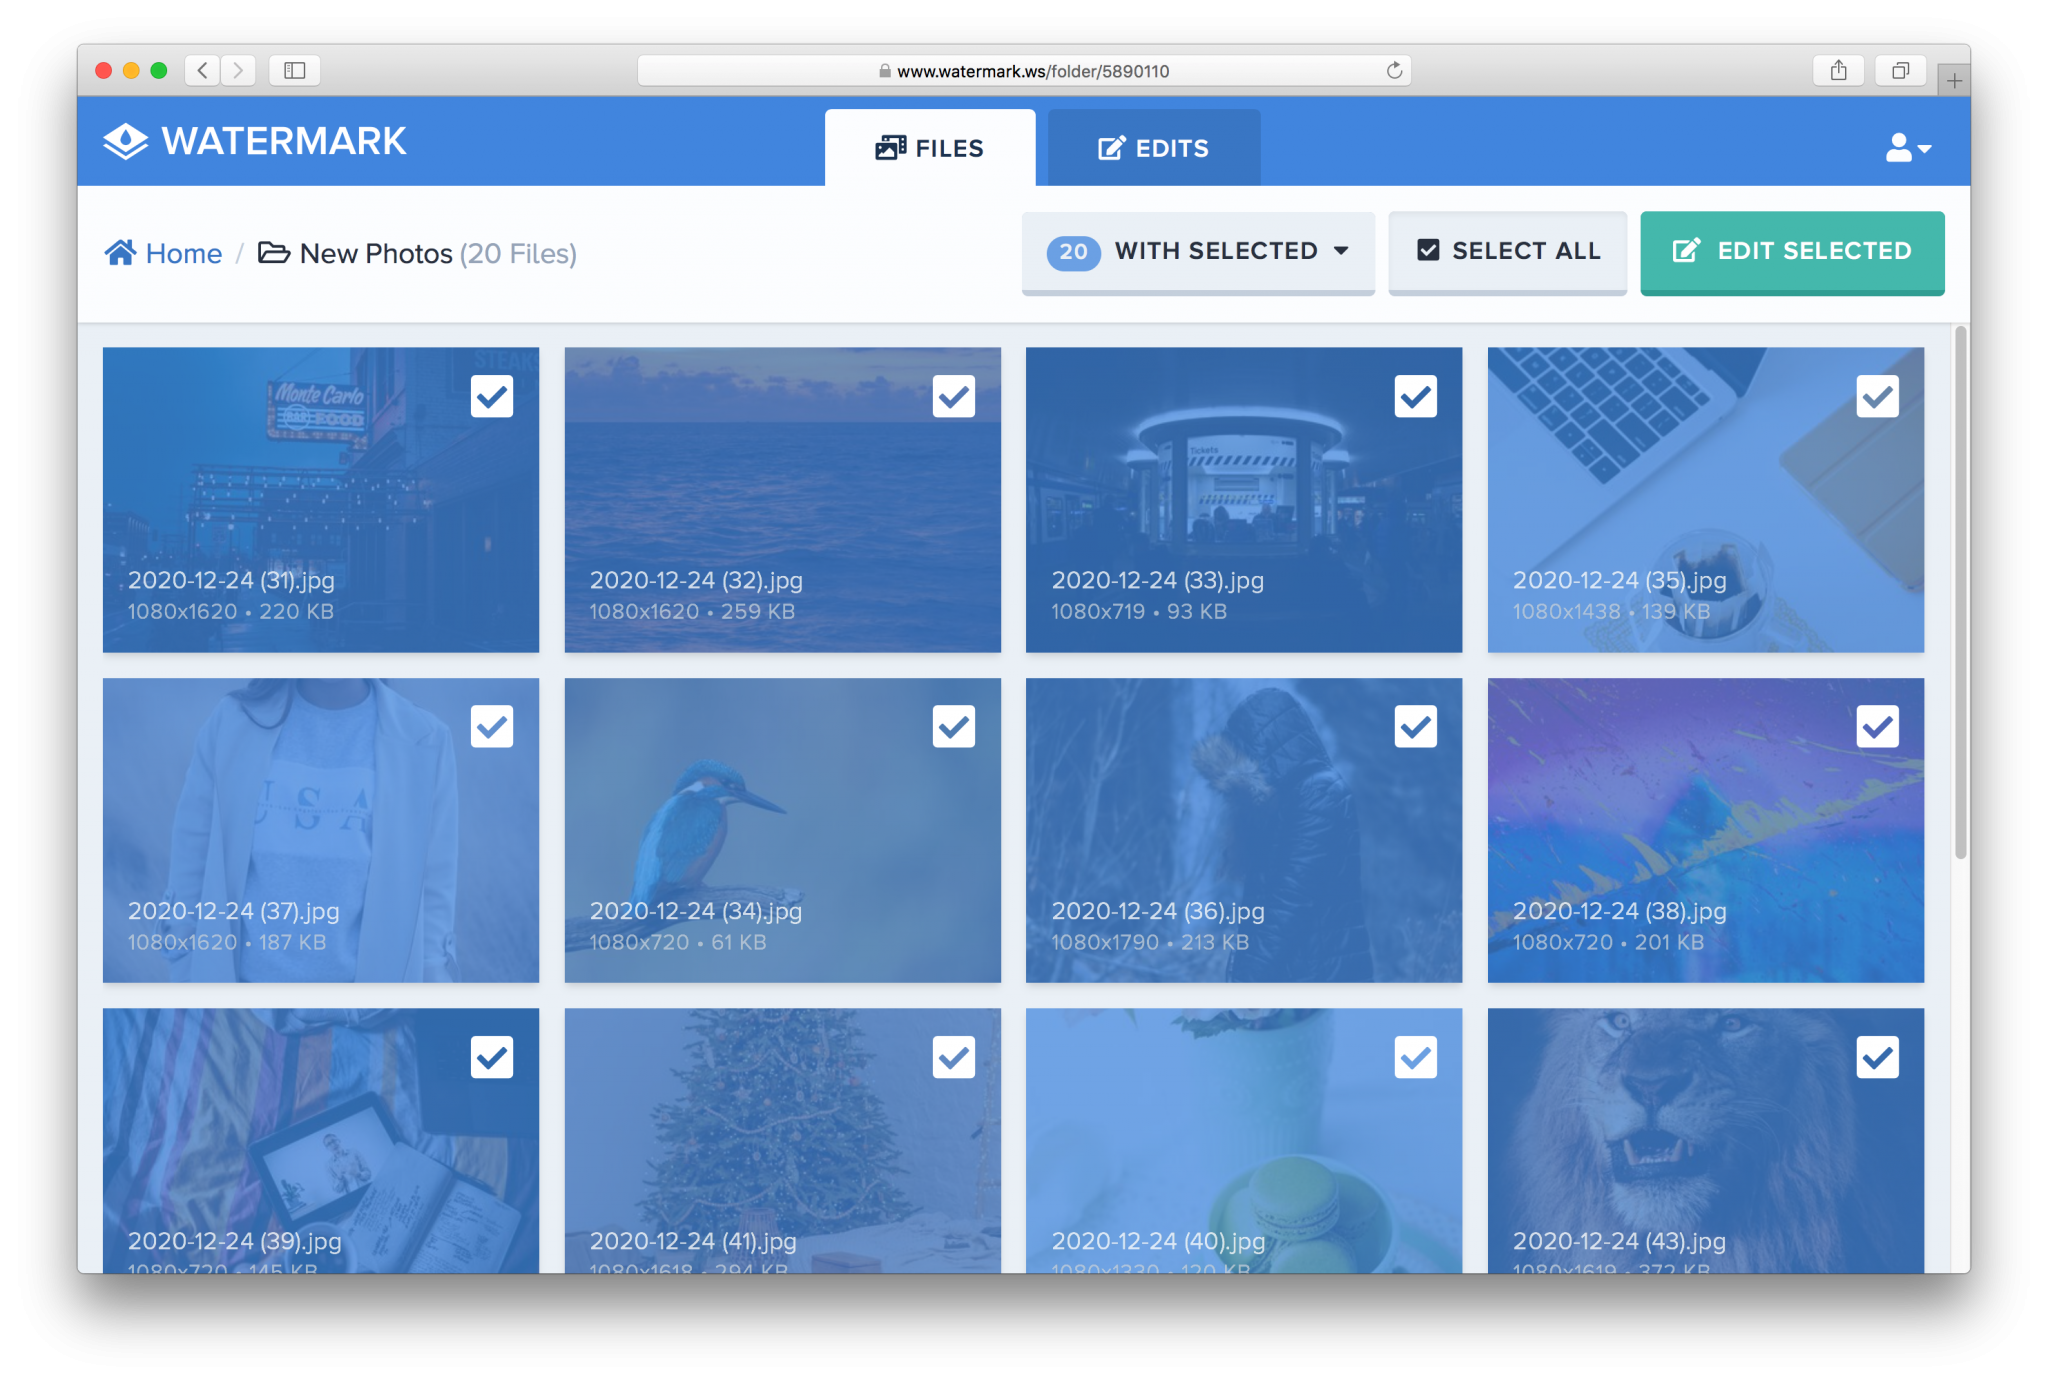Switch to the Edits tab

point(1153,147)
